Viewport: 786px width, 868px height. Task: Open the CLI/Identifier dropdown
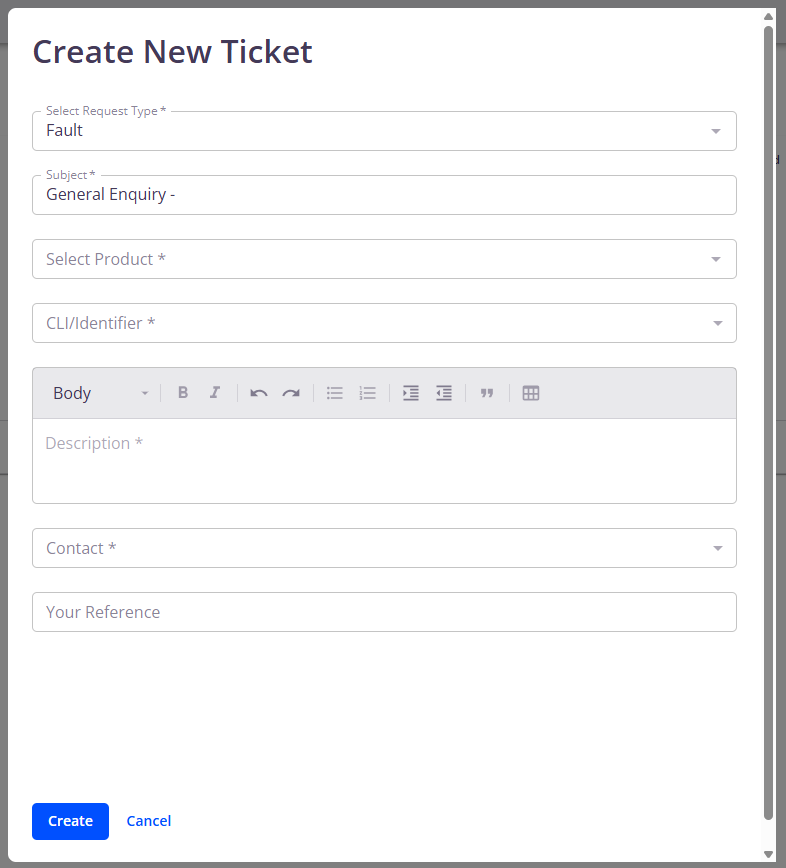coord(384,323)
